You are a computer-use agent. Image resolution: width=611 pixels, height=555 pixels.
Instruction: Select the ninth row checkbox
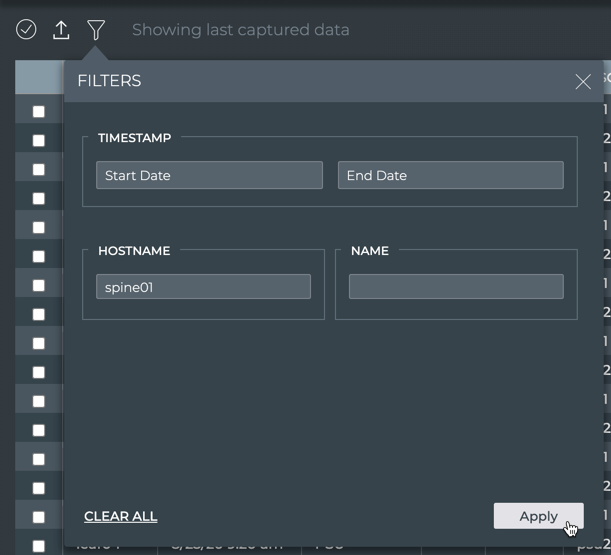click(39, 344)
